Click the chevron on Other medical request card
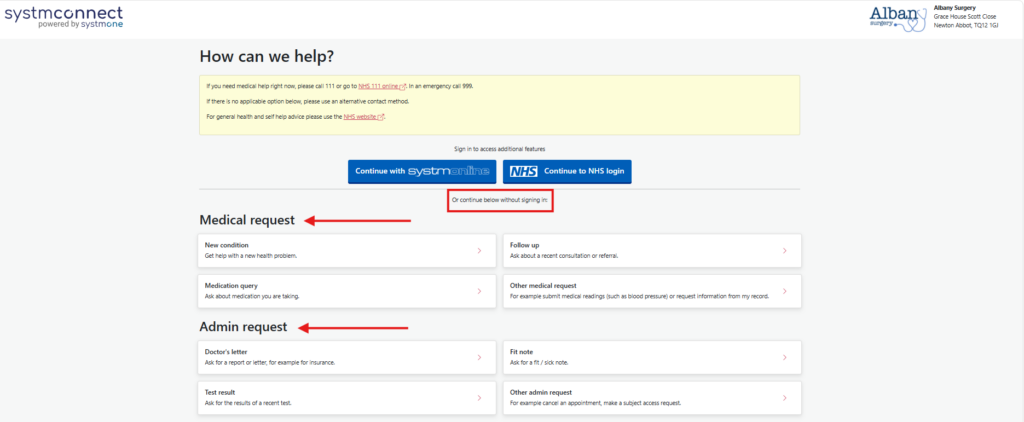The height and width of the screenshot is (422, 1024). (784, 291)
